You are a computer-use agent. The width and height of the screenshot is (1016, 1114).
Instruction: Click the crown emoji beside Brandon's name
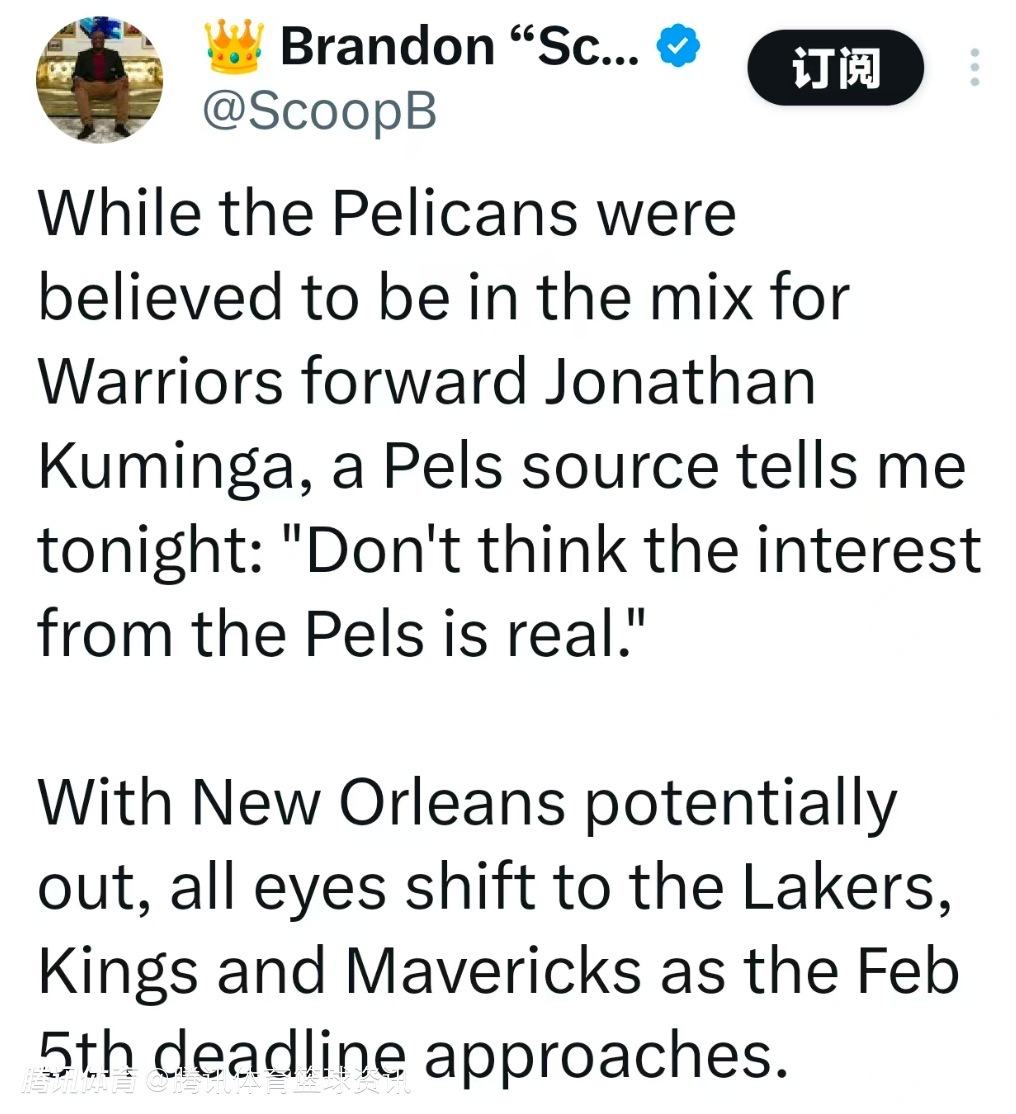coord(234,47)
